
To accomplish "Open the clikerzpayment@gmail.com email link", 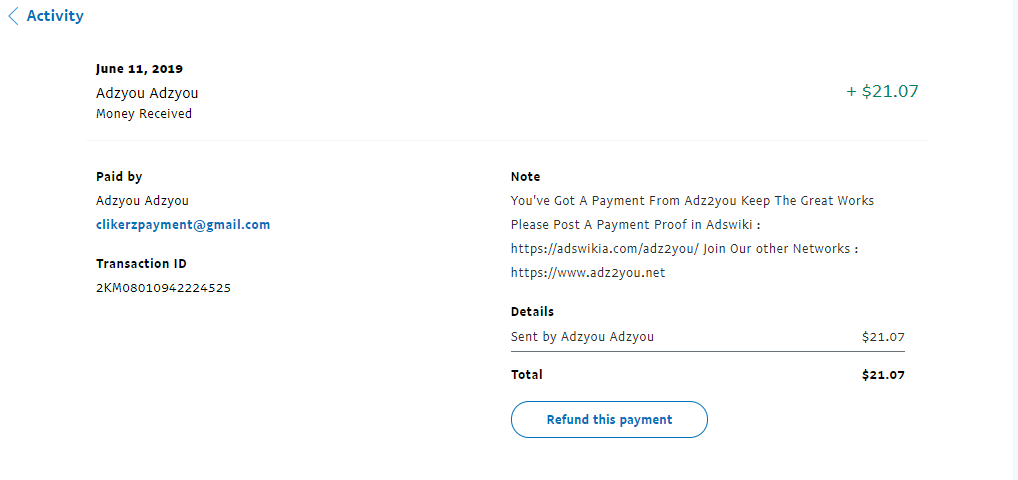I will [x=183, y=224].
